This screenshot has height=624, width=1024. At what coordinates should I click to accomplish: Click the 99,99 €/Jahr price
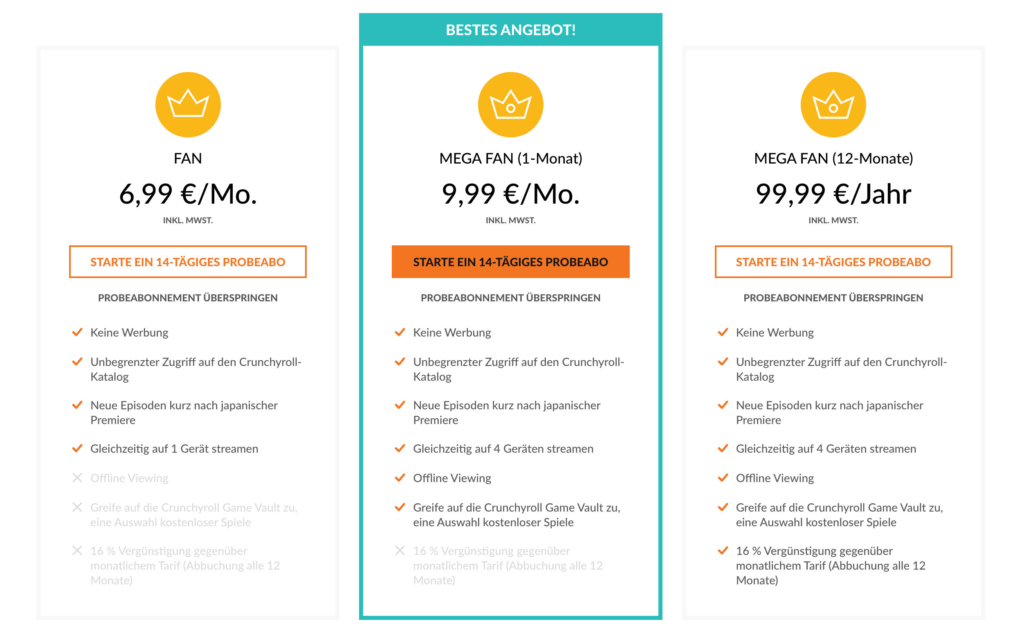(833, 194)
